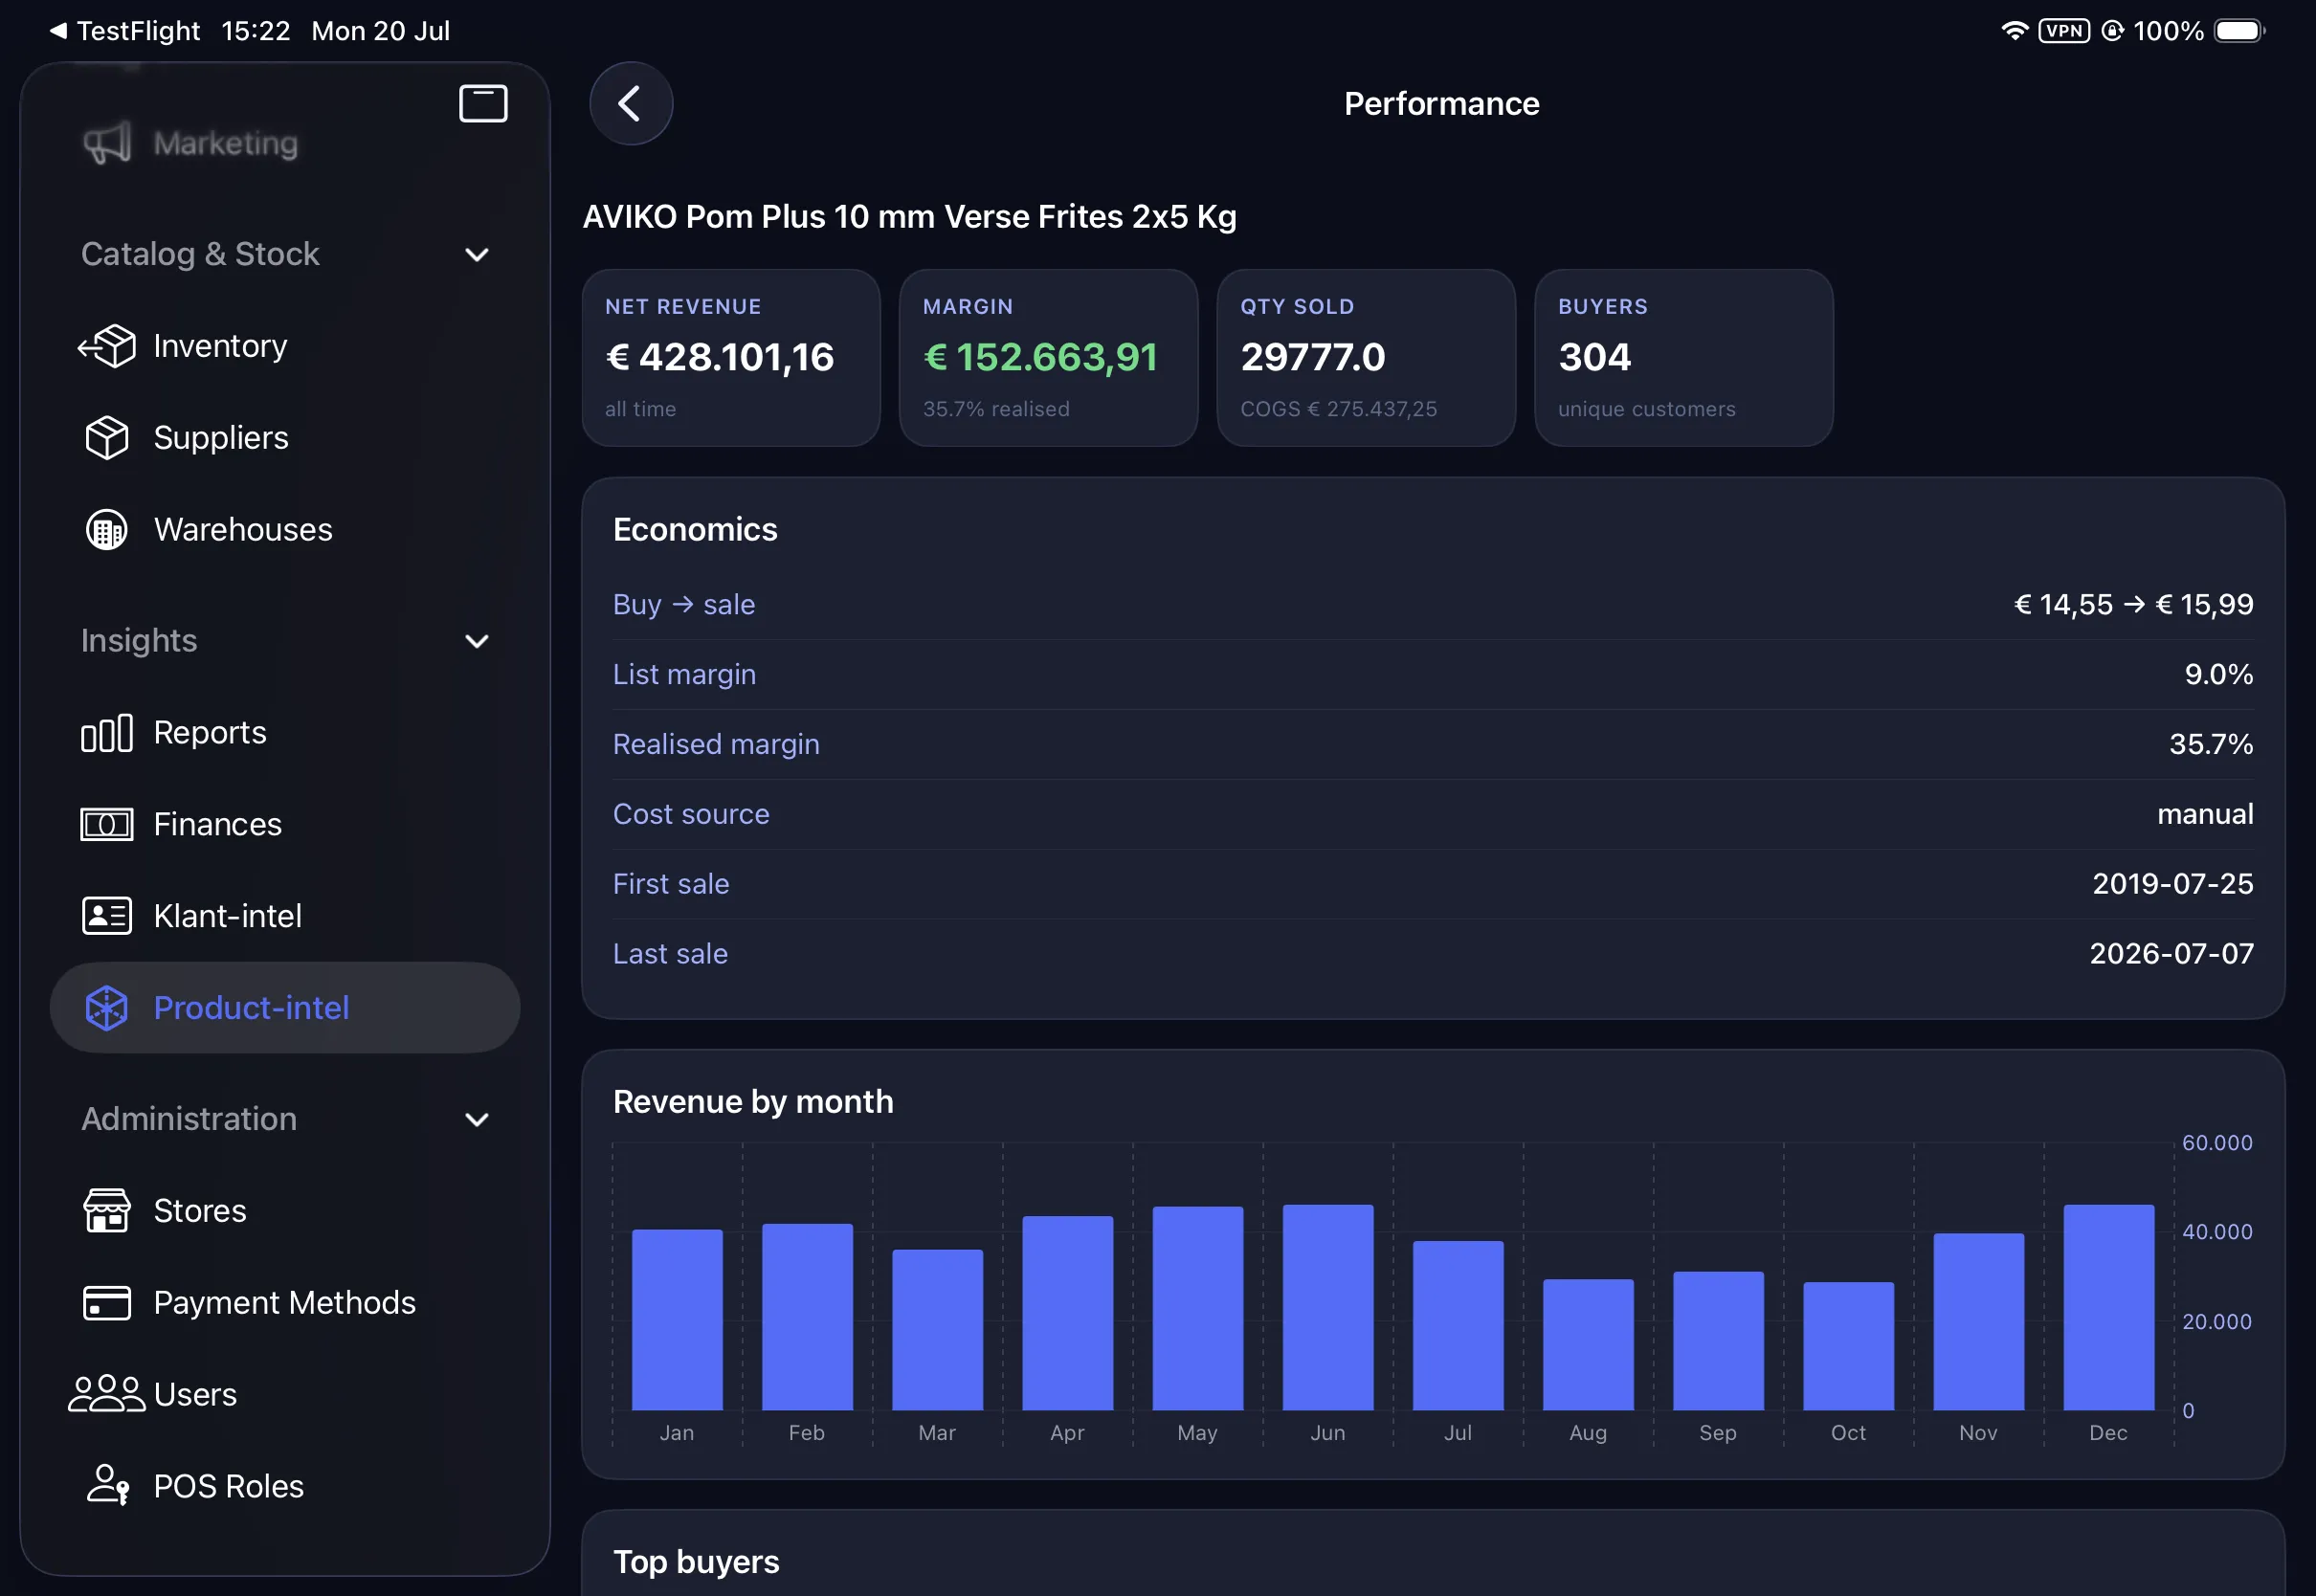Collapse the Insights section chevron
This screenshot has height=1596, width=2316.
(478, 641)
